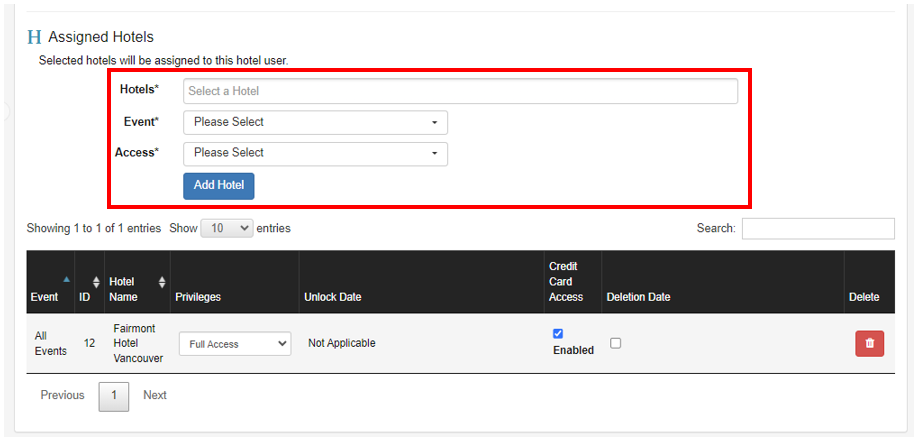Go to the Next page
916x438 pixels.
155,395
